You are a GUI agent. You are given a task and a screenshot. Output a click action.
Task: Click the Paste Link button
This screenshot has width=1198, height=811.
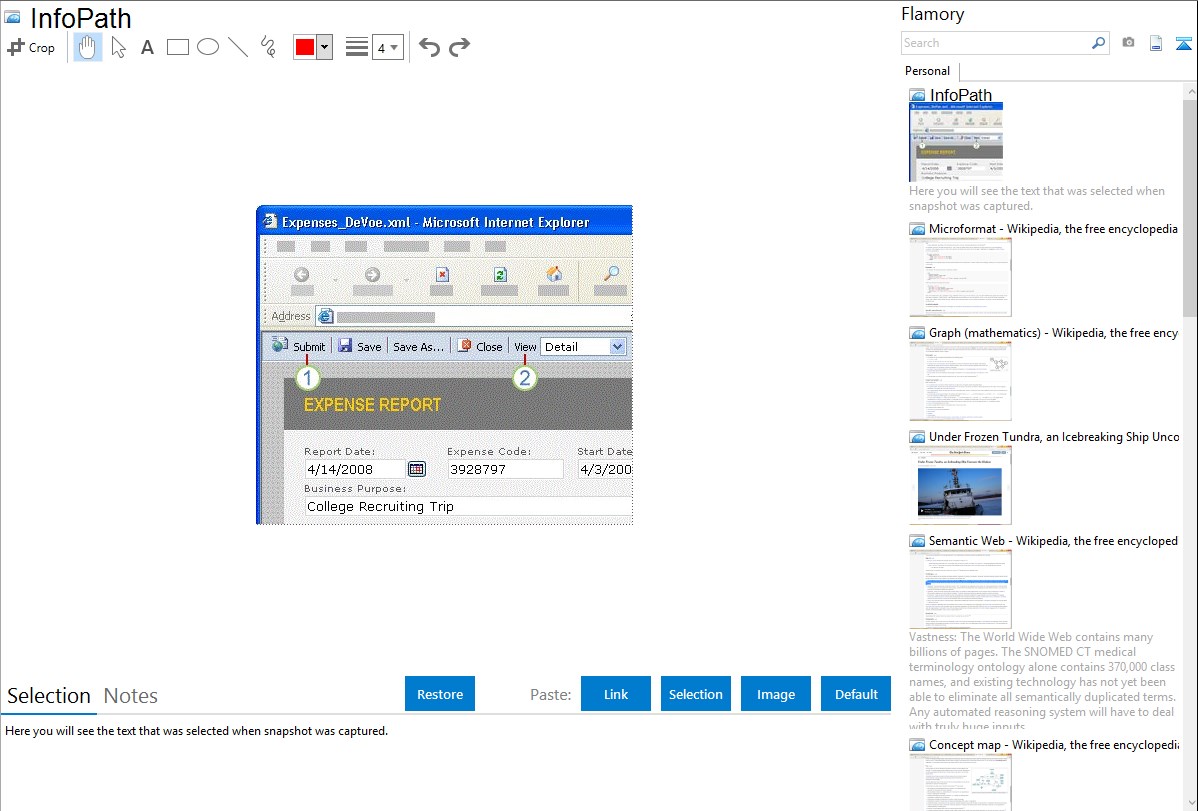(x=616, y=694)
